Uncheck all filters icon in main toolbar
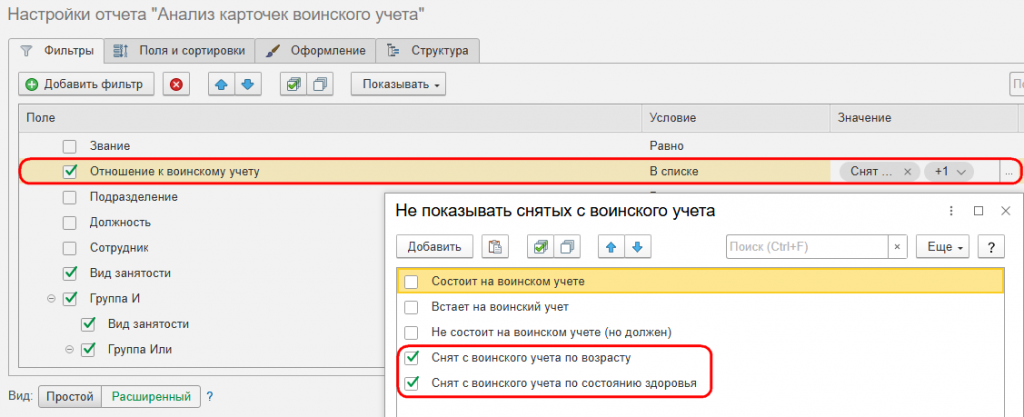Screen dimensions: 1024x417 (320, 84)
